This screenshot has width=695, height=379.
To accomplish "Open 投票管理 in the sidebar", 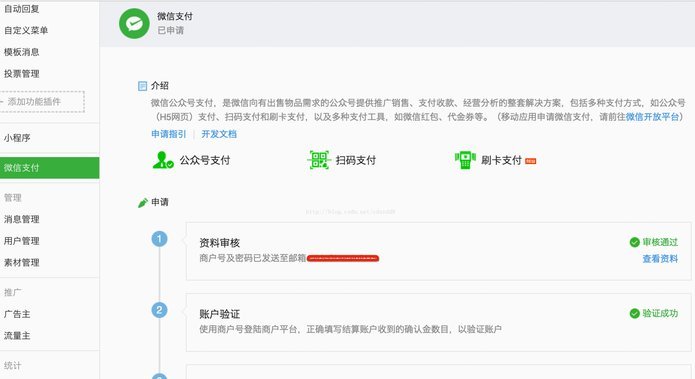I will click(x=22, y=74).
